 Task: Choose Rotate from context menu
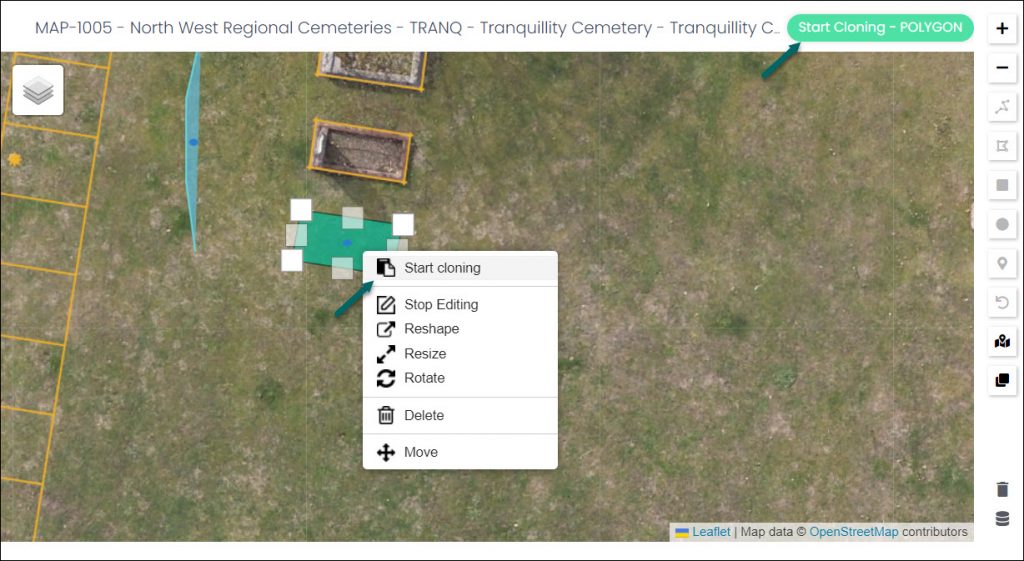[460, 377]
